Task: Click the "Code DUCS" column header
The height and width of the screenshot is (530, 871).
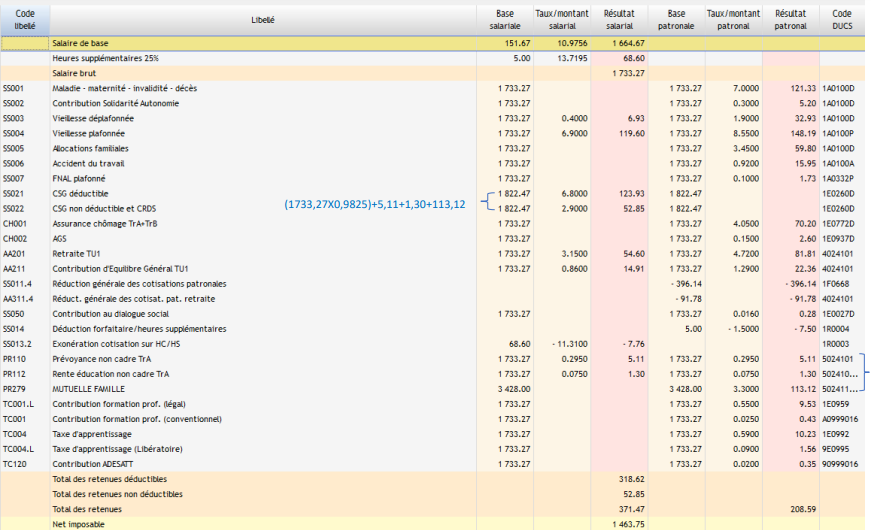Action: (x=842, y=19)
